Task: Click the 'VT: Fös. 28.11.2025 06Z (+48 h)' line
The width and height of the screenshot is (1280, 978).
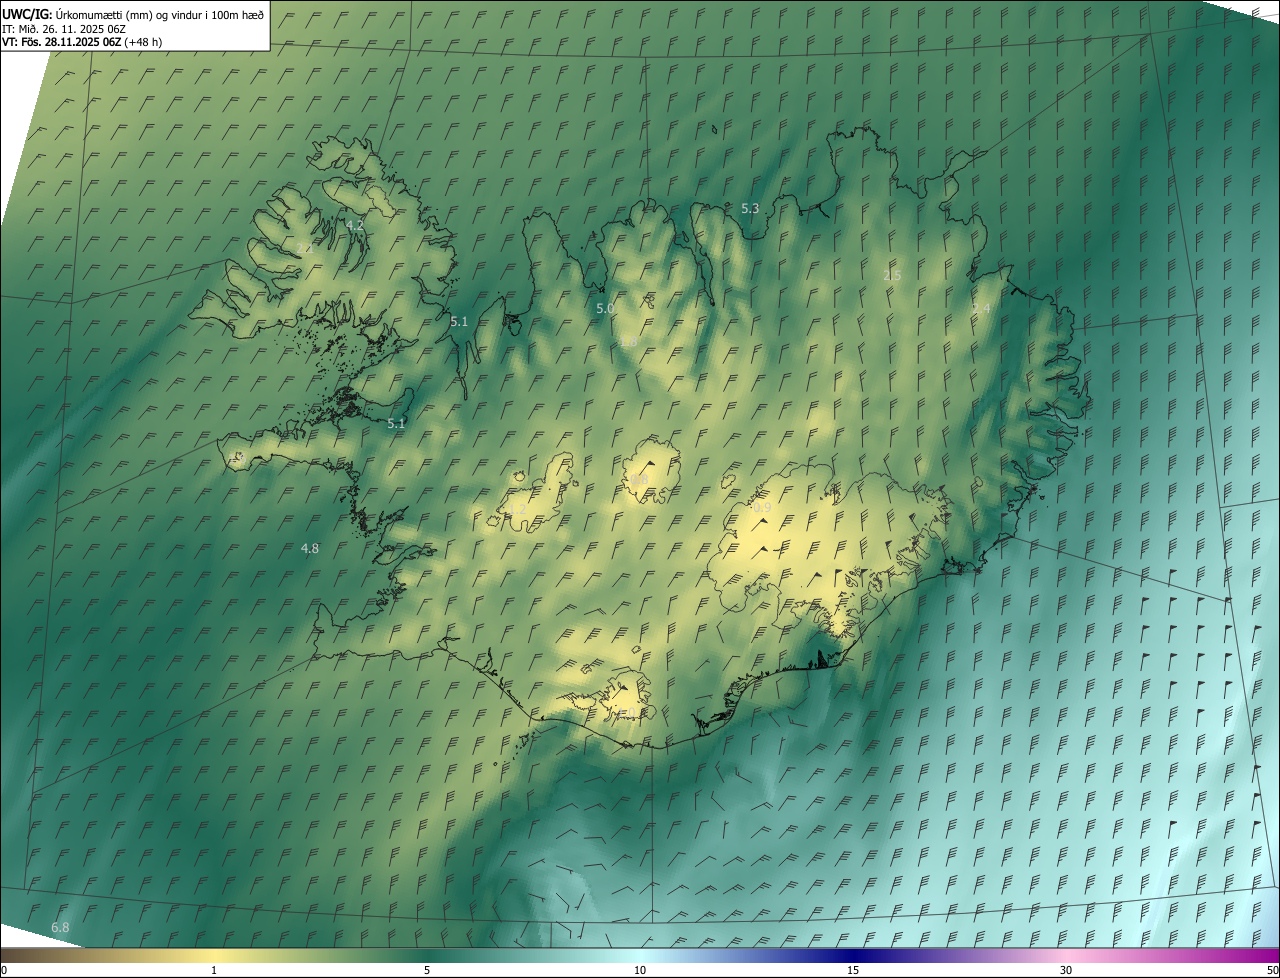Action: coord(82,42)
